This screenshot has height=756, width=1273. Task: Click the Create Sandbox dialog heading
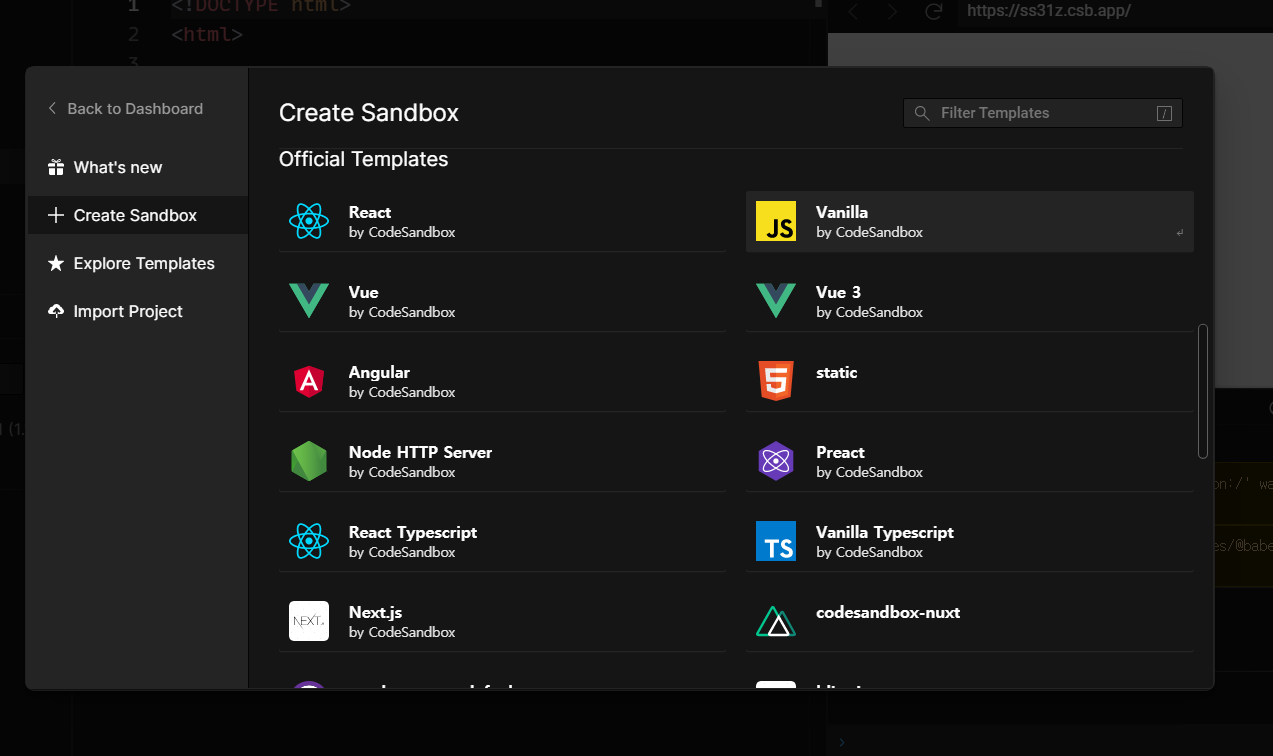tap(369, 113)
